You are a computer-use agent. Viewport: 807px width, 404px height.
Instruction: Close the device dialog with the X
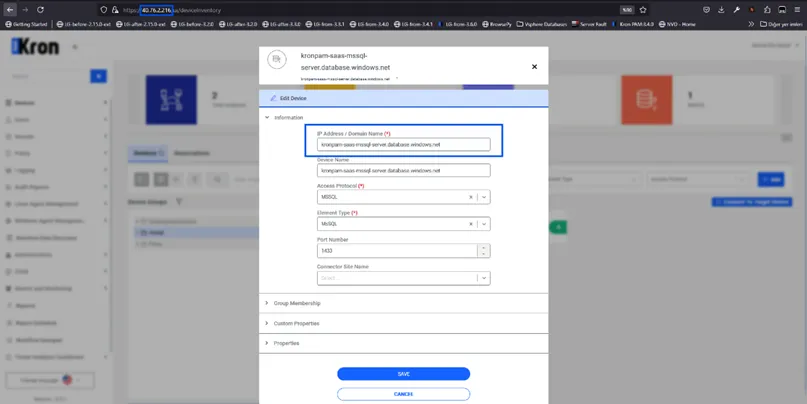point(534,67)
